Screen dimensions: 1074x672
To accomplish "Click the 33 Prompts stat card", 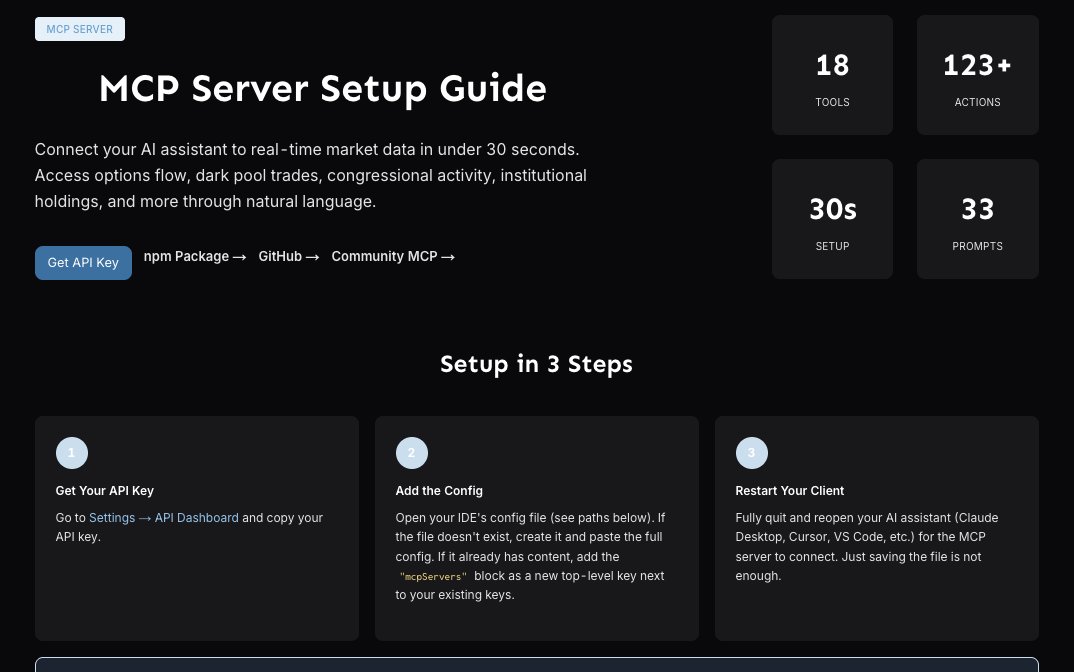I will pyautogui.click(x=977, y=219).
